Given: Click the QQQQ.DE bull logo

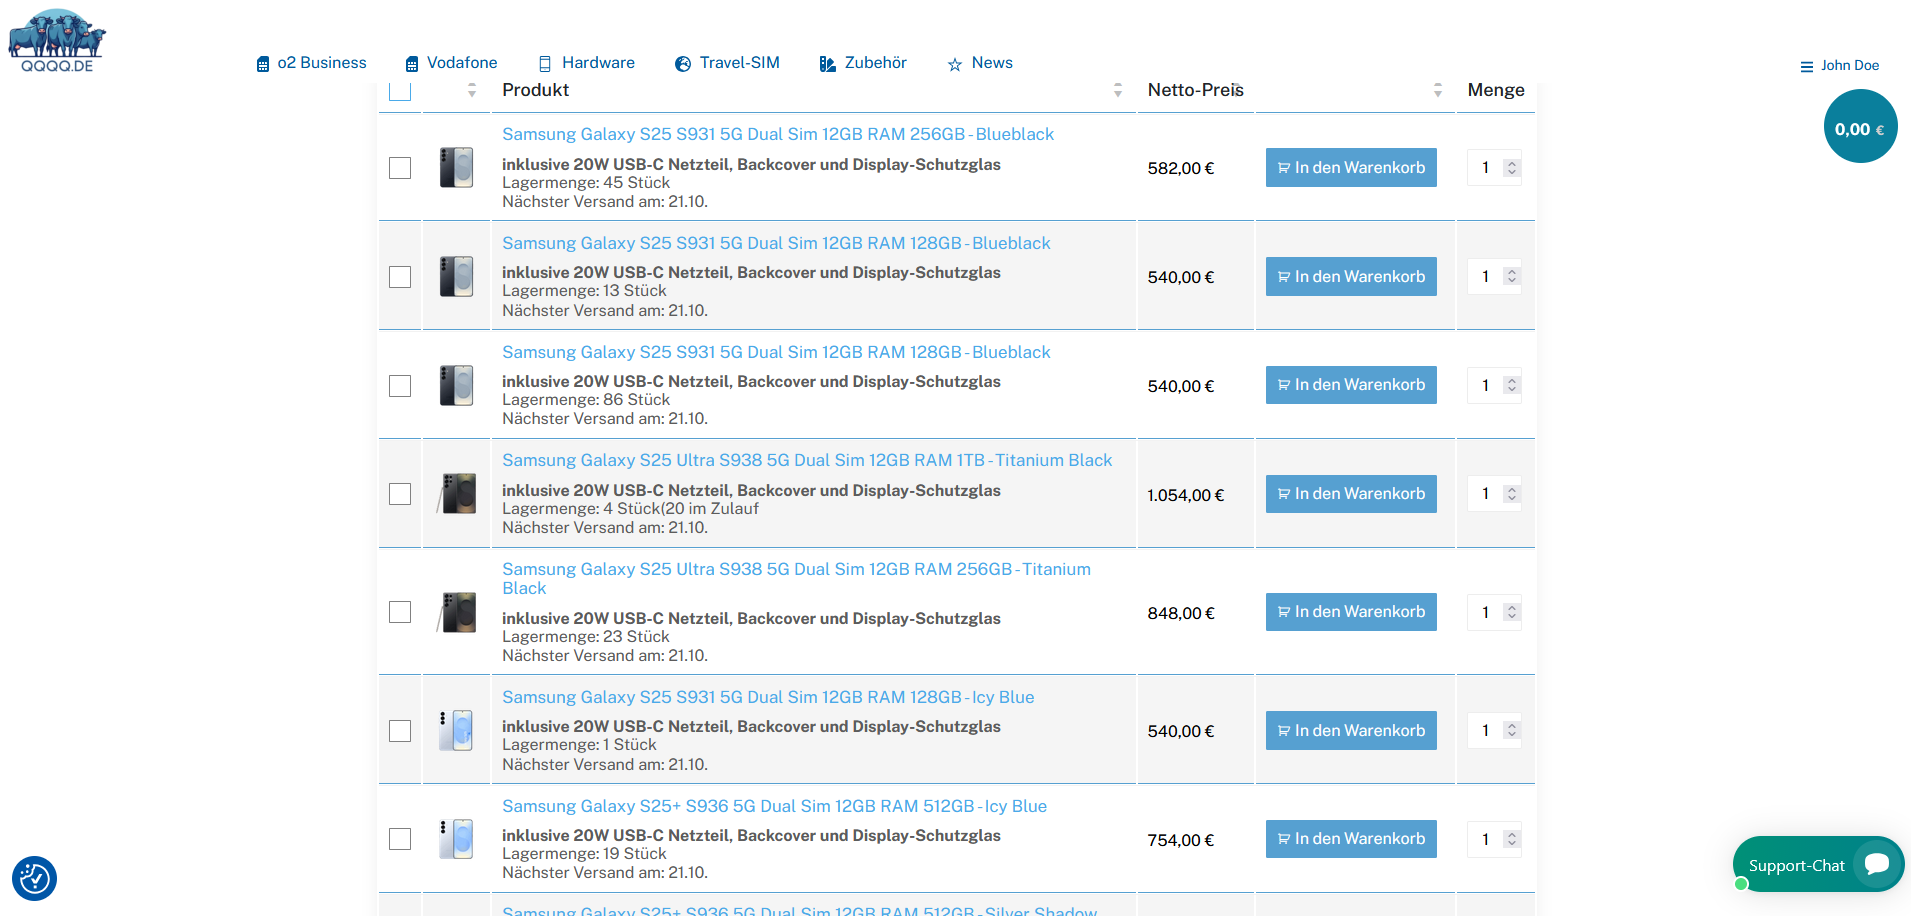Looking at the screenshot, I should 57,40.
